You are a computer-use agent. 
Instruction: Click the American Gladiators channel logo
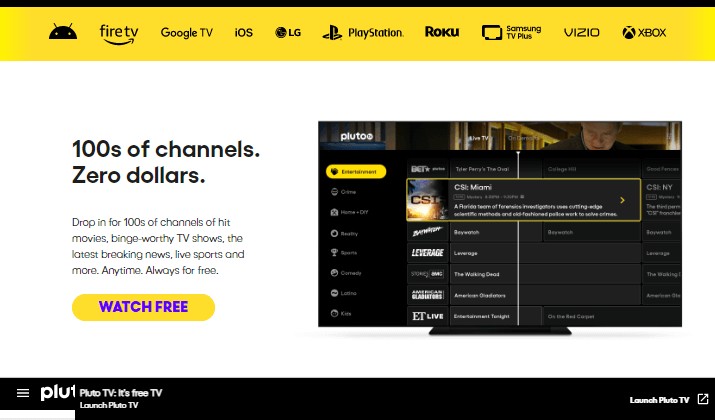[428, 295]
